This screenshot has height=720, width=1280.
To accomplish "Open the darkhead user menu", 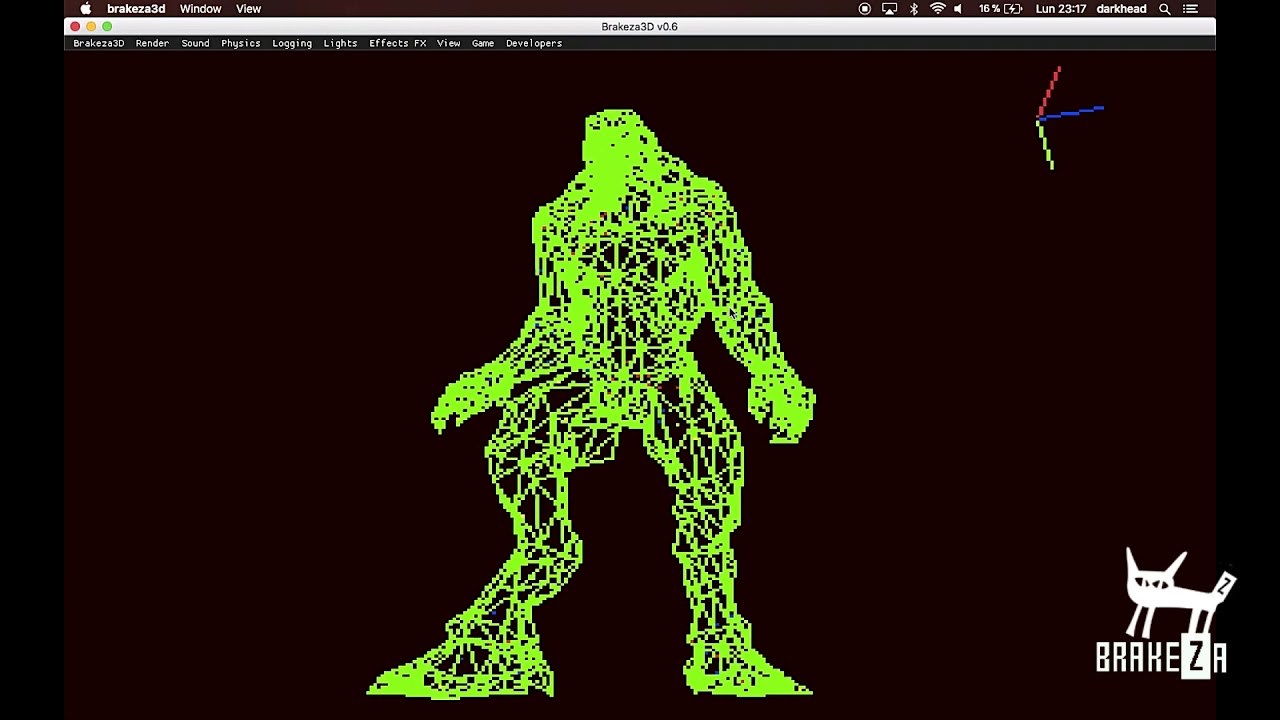I will [1121, 9].
